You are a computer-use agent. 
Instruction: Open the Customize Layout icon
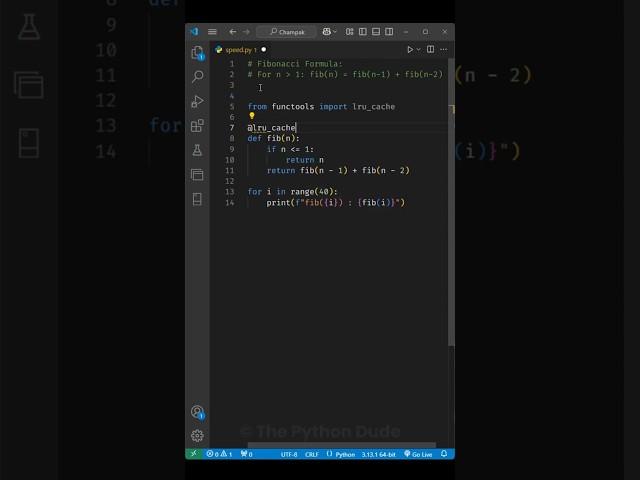click(x=349, y=31)
